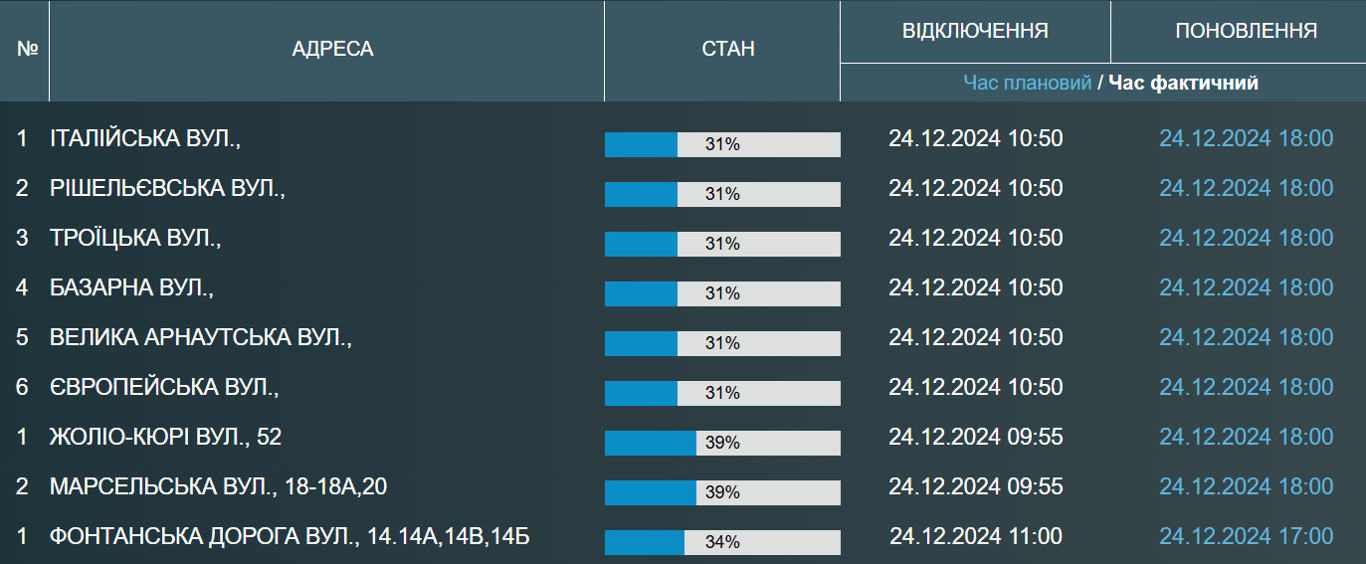Click the ЄВРОПЕЙСЬКА ВУЛ. progress bar
The height and width of the screenshot is (564, 1366).
[x=722, y=393]
